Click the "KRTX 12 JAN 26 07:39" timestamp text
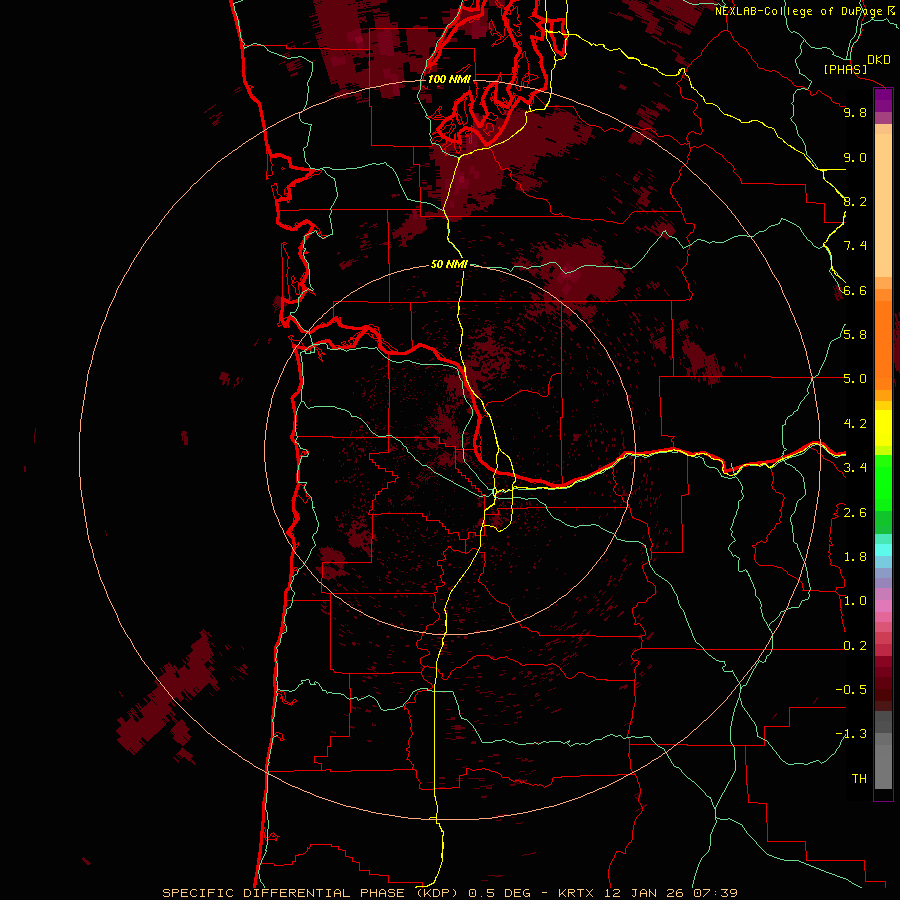The width and height of the screenshot is (900, 900). click(647, 893)
